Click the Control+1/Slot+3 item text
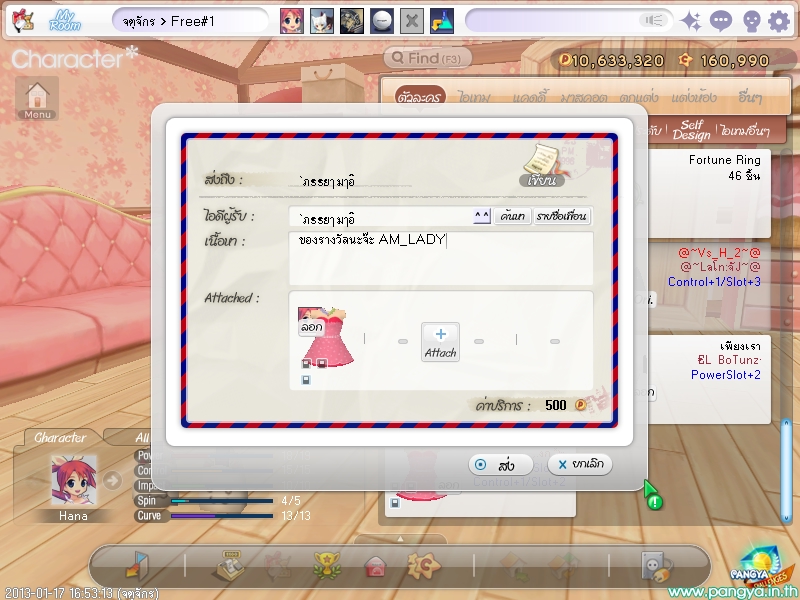Viewport: 800px width, 600px height. pyautogui.click(x=714, y=282)
